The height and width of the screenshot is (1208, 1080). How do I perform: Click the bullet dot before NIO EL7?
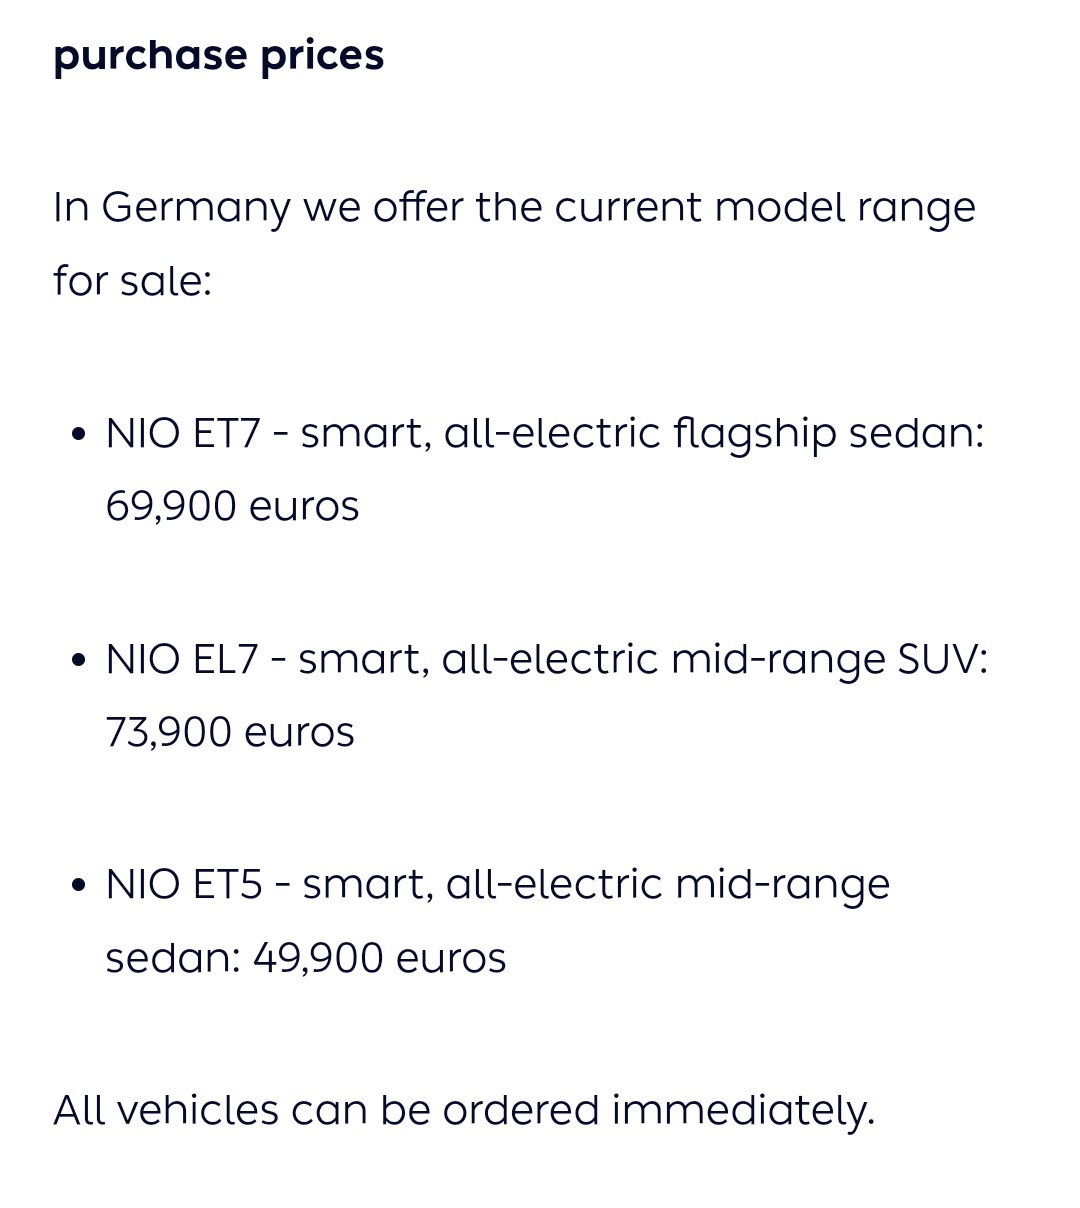click(79, 663)
